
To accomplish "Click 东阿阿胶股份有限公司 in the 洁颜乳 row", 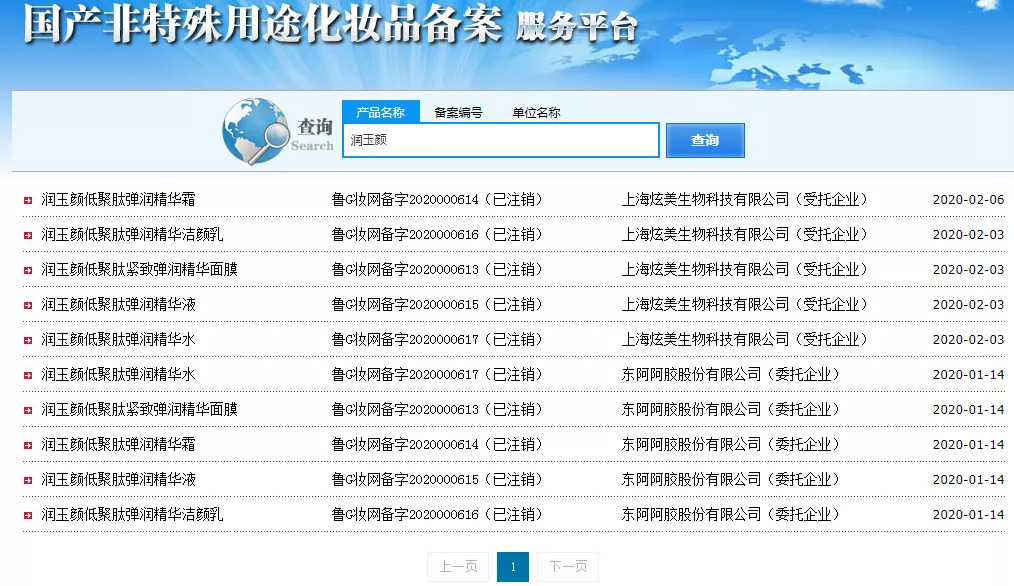I will point(691,514).
